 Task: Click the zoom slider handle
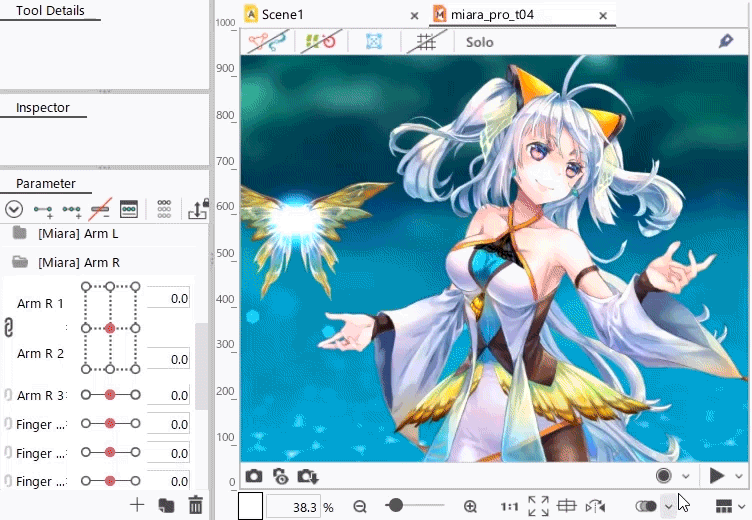[x=395, y=505]
